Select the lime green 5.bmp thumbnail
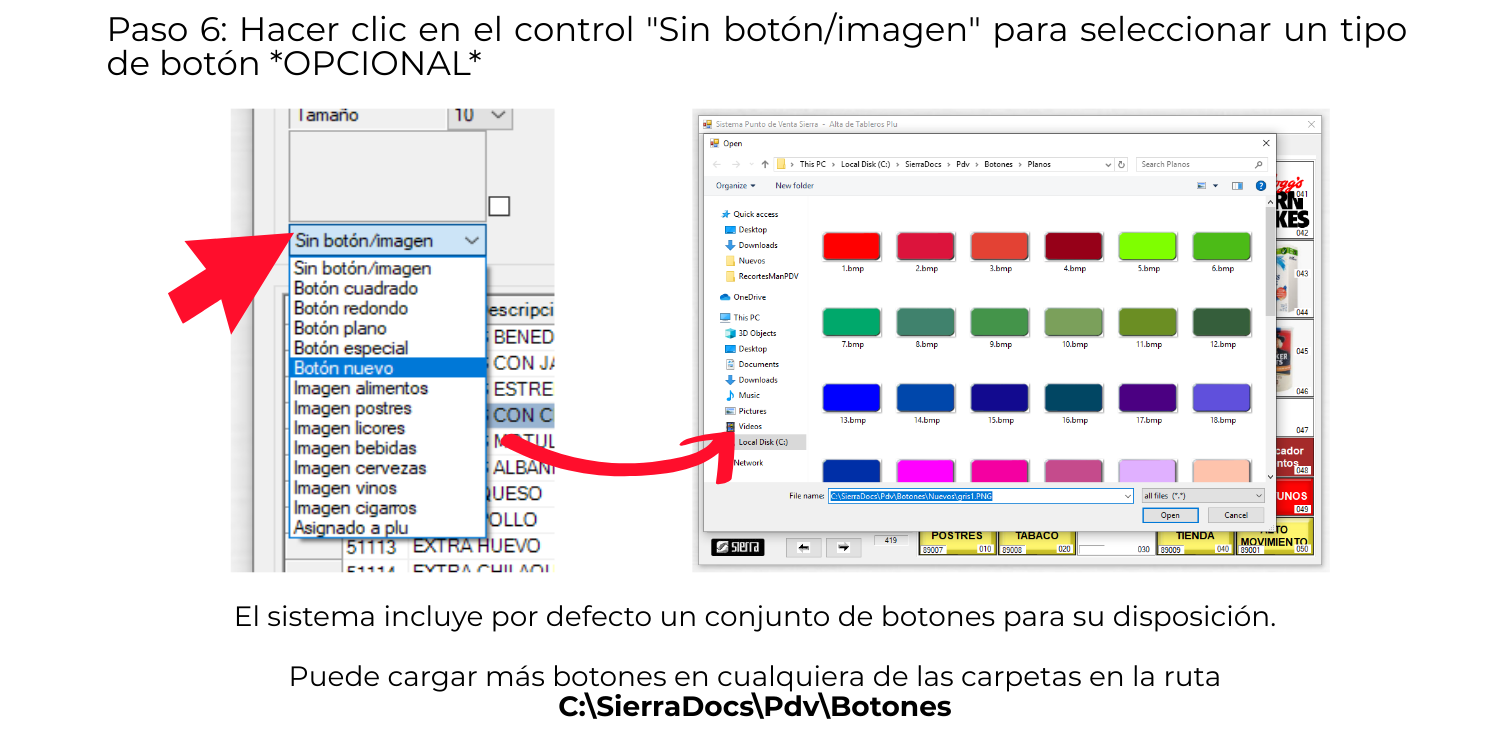 [1148, 247]
